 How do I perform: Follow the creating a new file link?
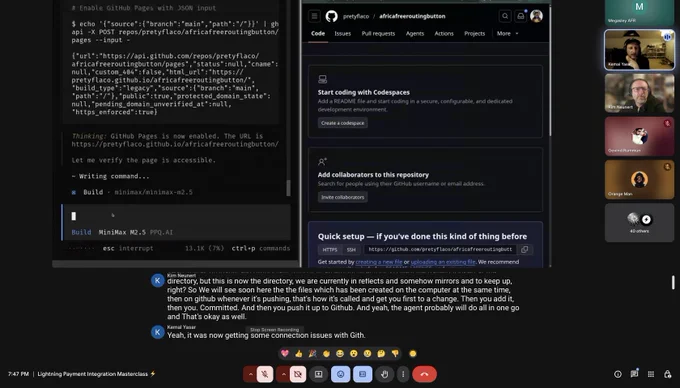click(x=379, y=262)
